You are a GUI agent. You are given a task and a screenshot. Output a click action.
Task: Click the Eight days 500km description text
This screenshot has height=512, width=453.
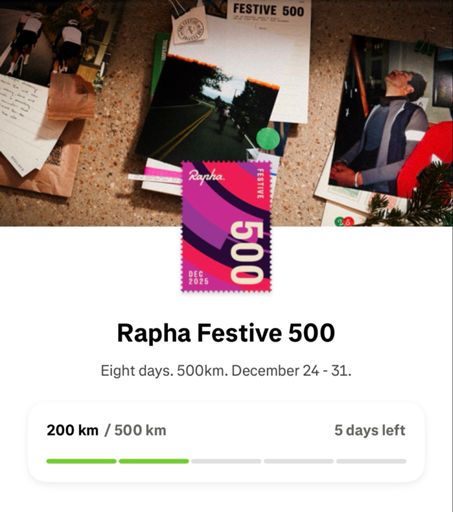tap(226, 371)
